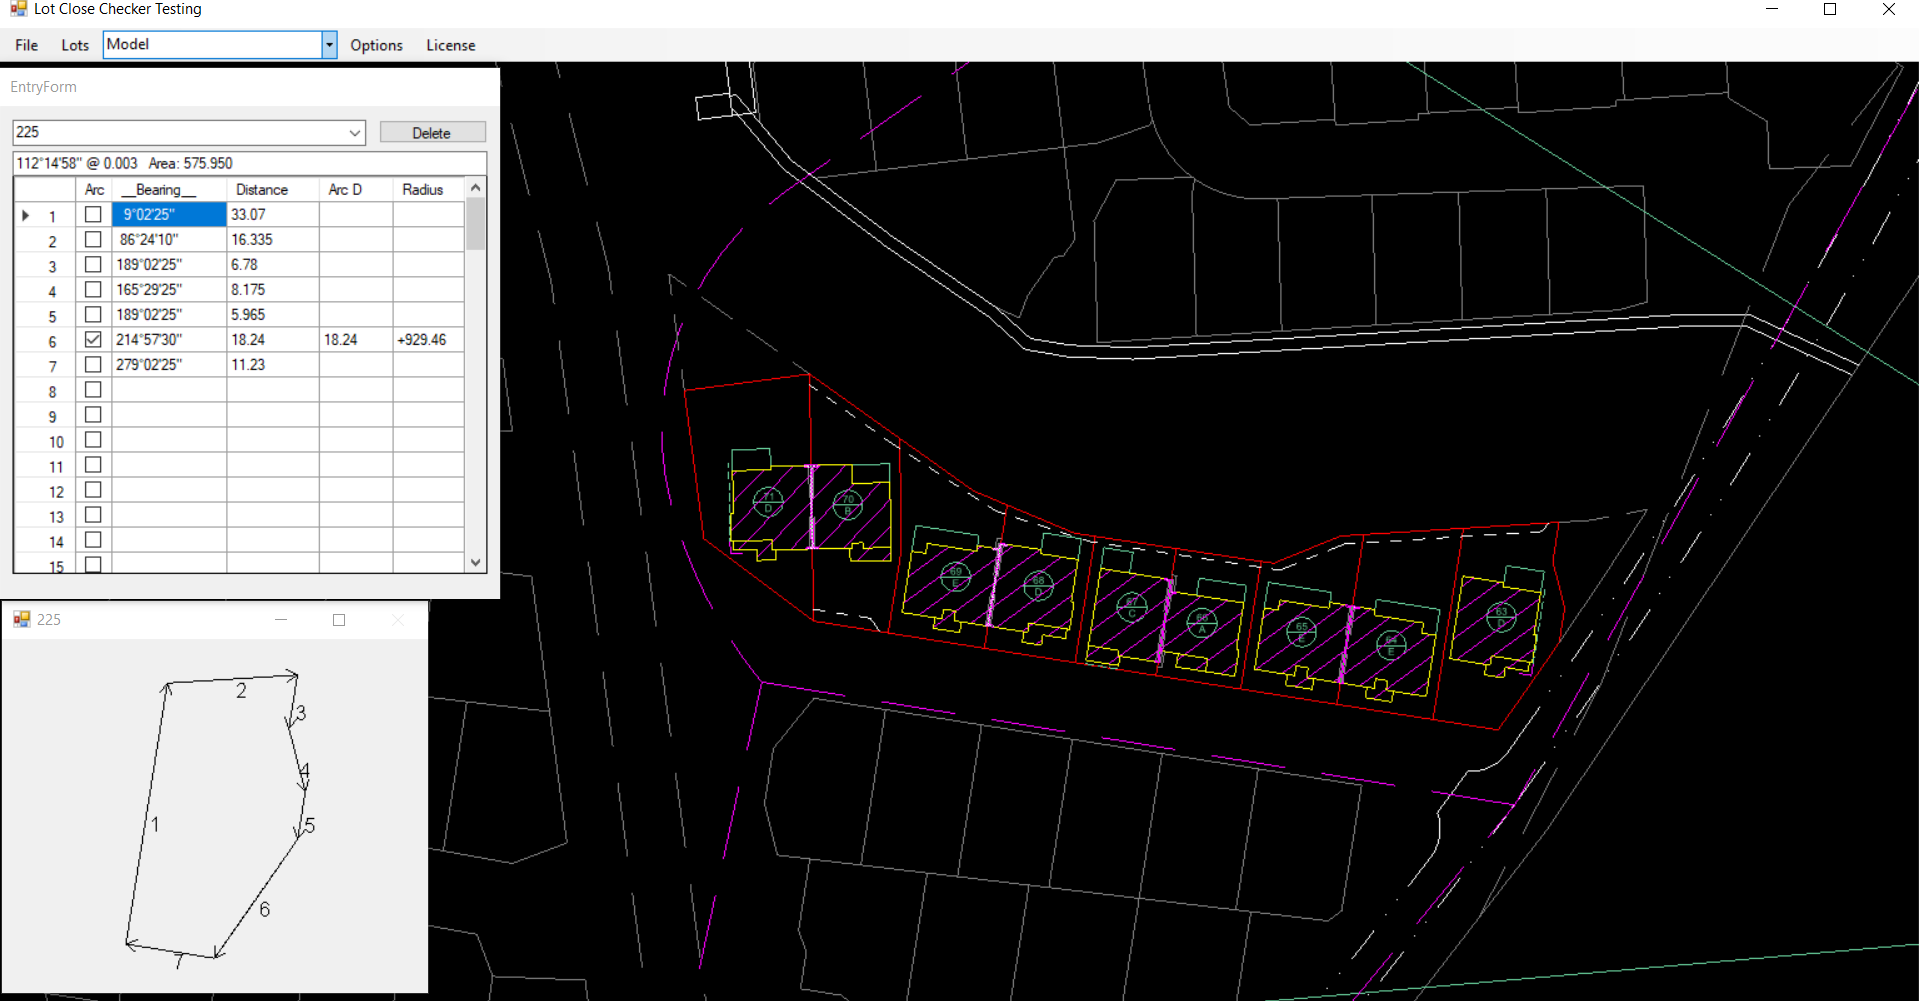Enable the Arc checkbox for row 1
The width and height of the screenshot is (1919, 1001).
click(x=93, y=215)
